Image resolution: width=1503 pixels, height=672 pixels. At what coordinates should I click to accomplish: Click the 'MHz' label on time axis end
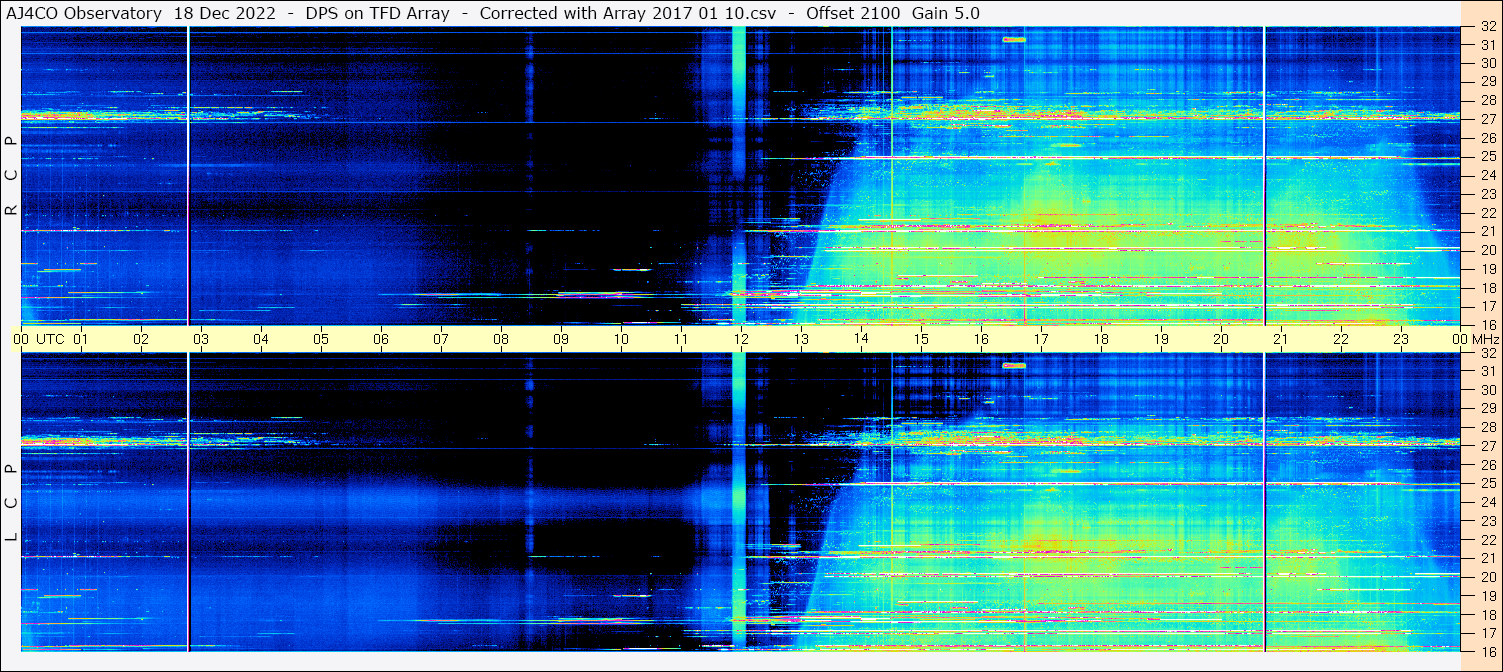click(x=1485, y=339)
